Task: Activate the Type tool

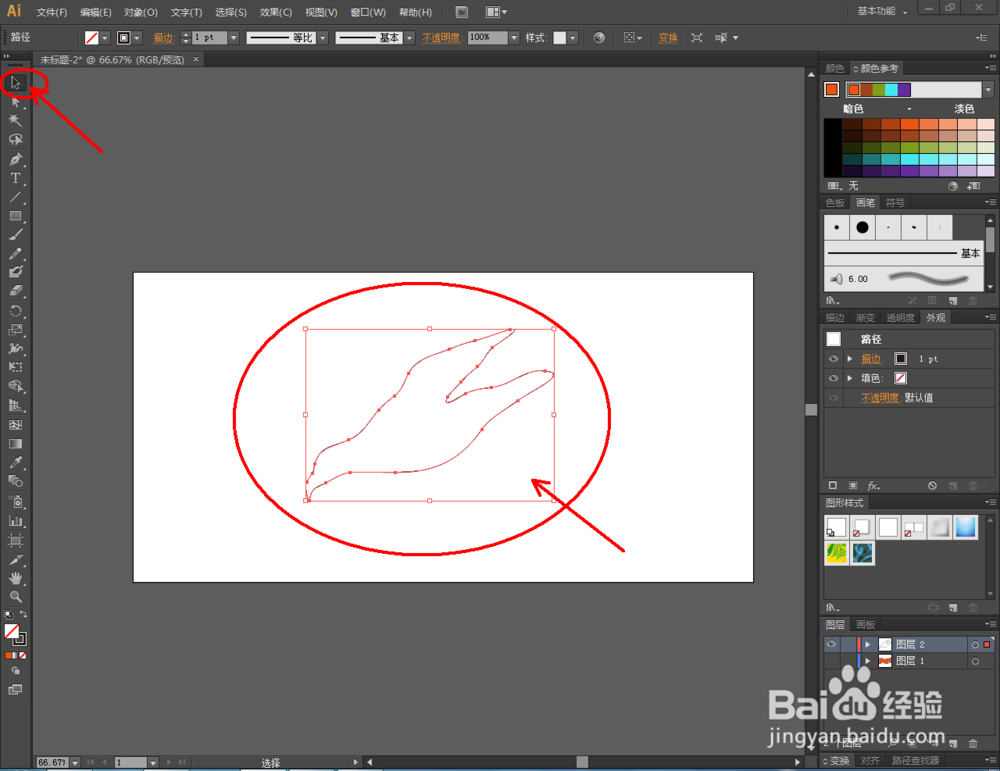Action: [15, 179]
